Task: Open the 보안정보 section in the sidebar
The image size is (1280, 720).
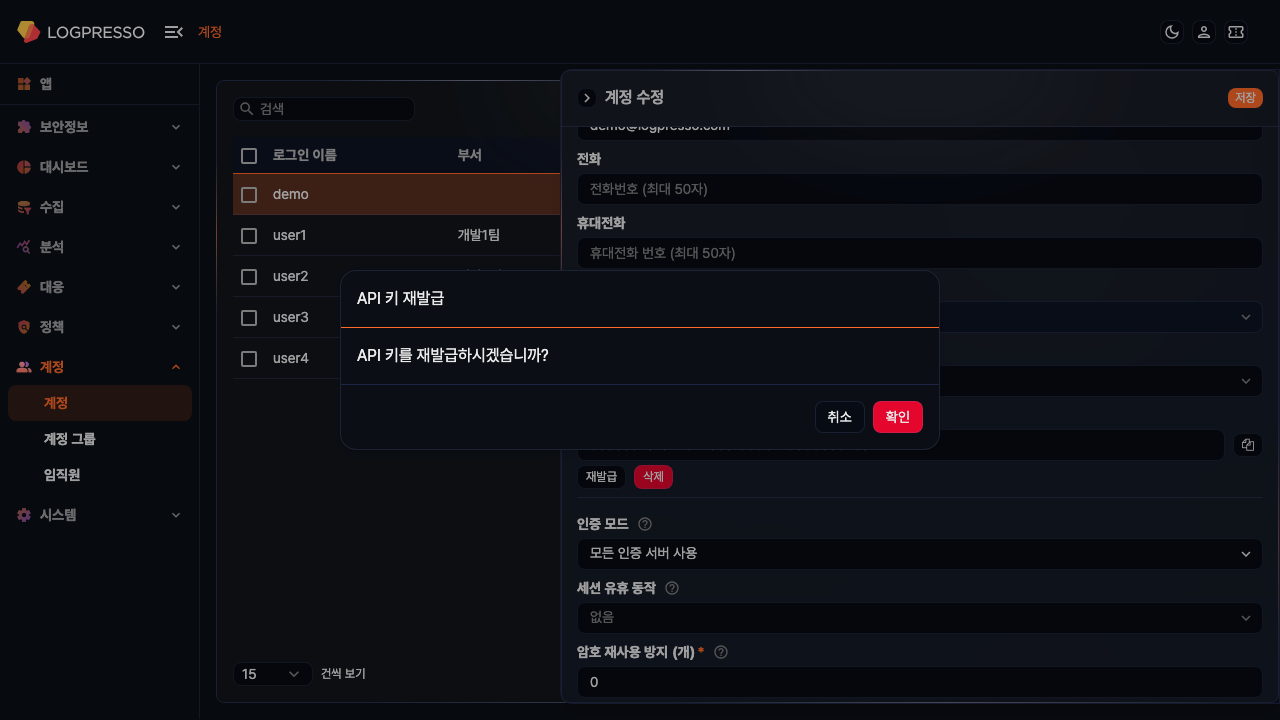Action: click(23, 127)
